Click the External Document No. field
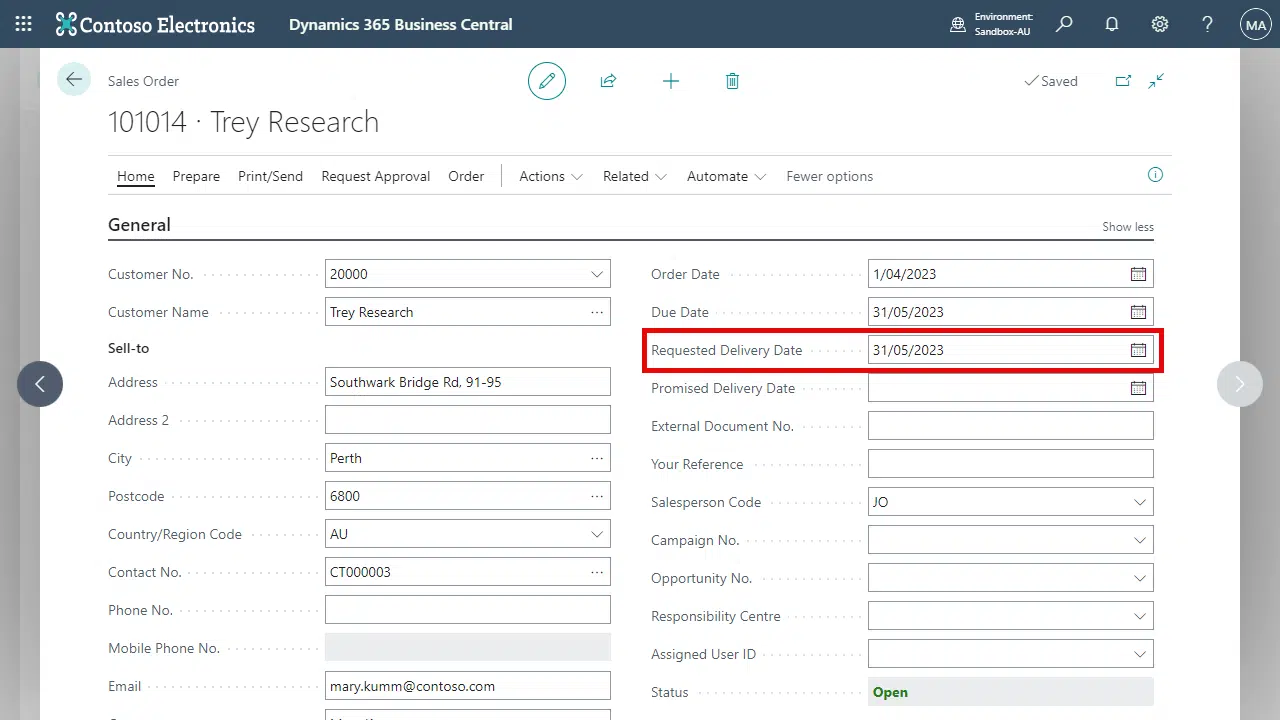The image size is (1280, 720). coord(1011,426)
